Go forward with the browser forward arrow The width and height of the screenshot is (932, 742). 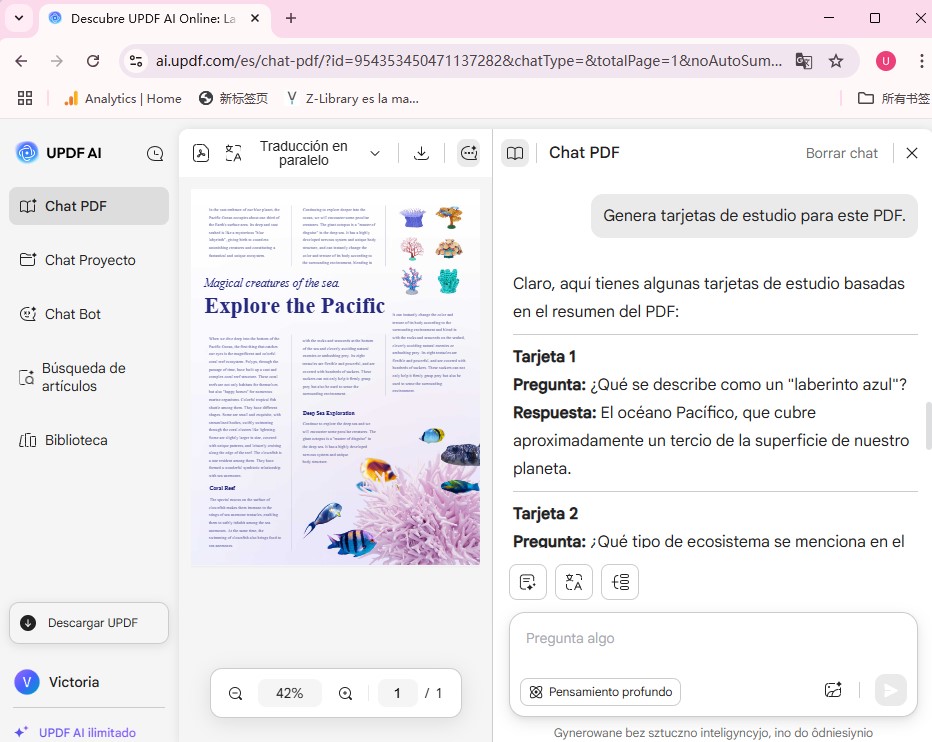57,61
